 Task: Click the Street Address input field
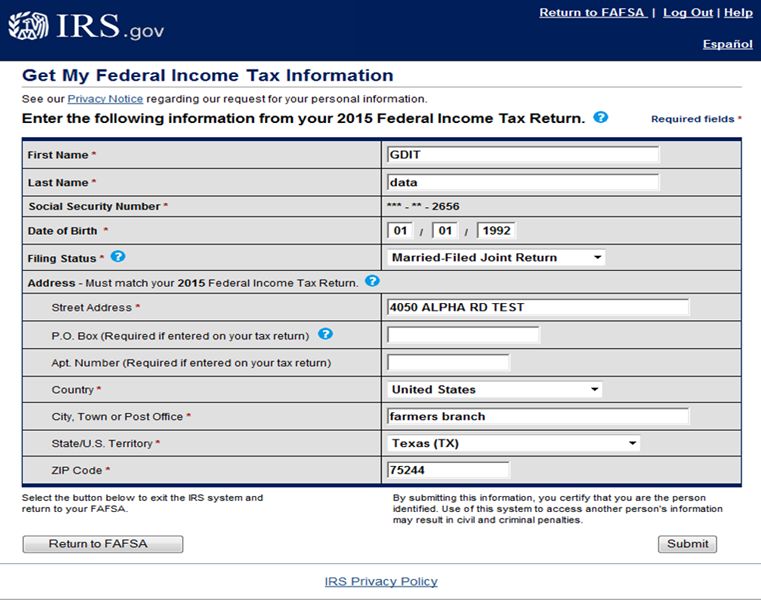[538, 307]
